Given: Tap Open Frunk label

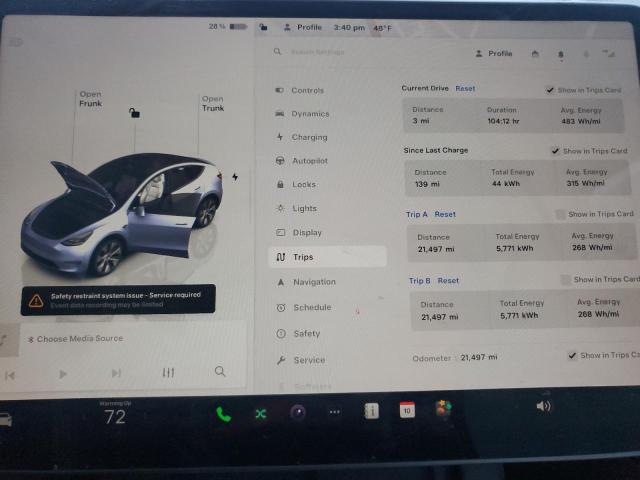Looking at the screenshot, I should coord(90,99).
